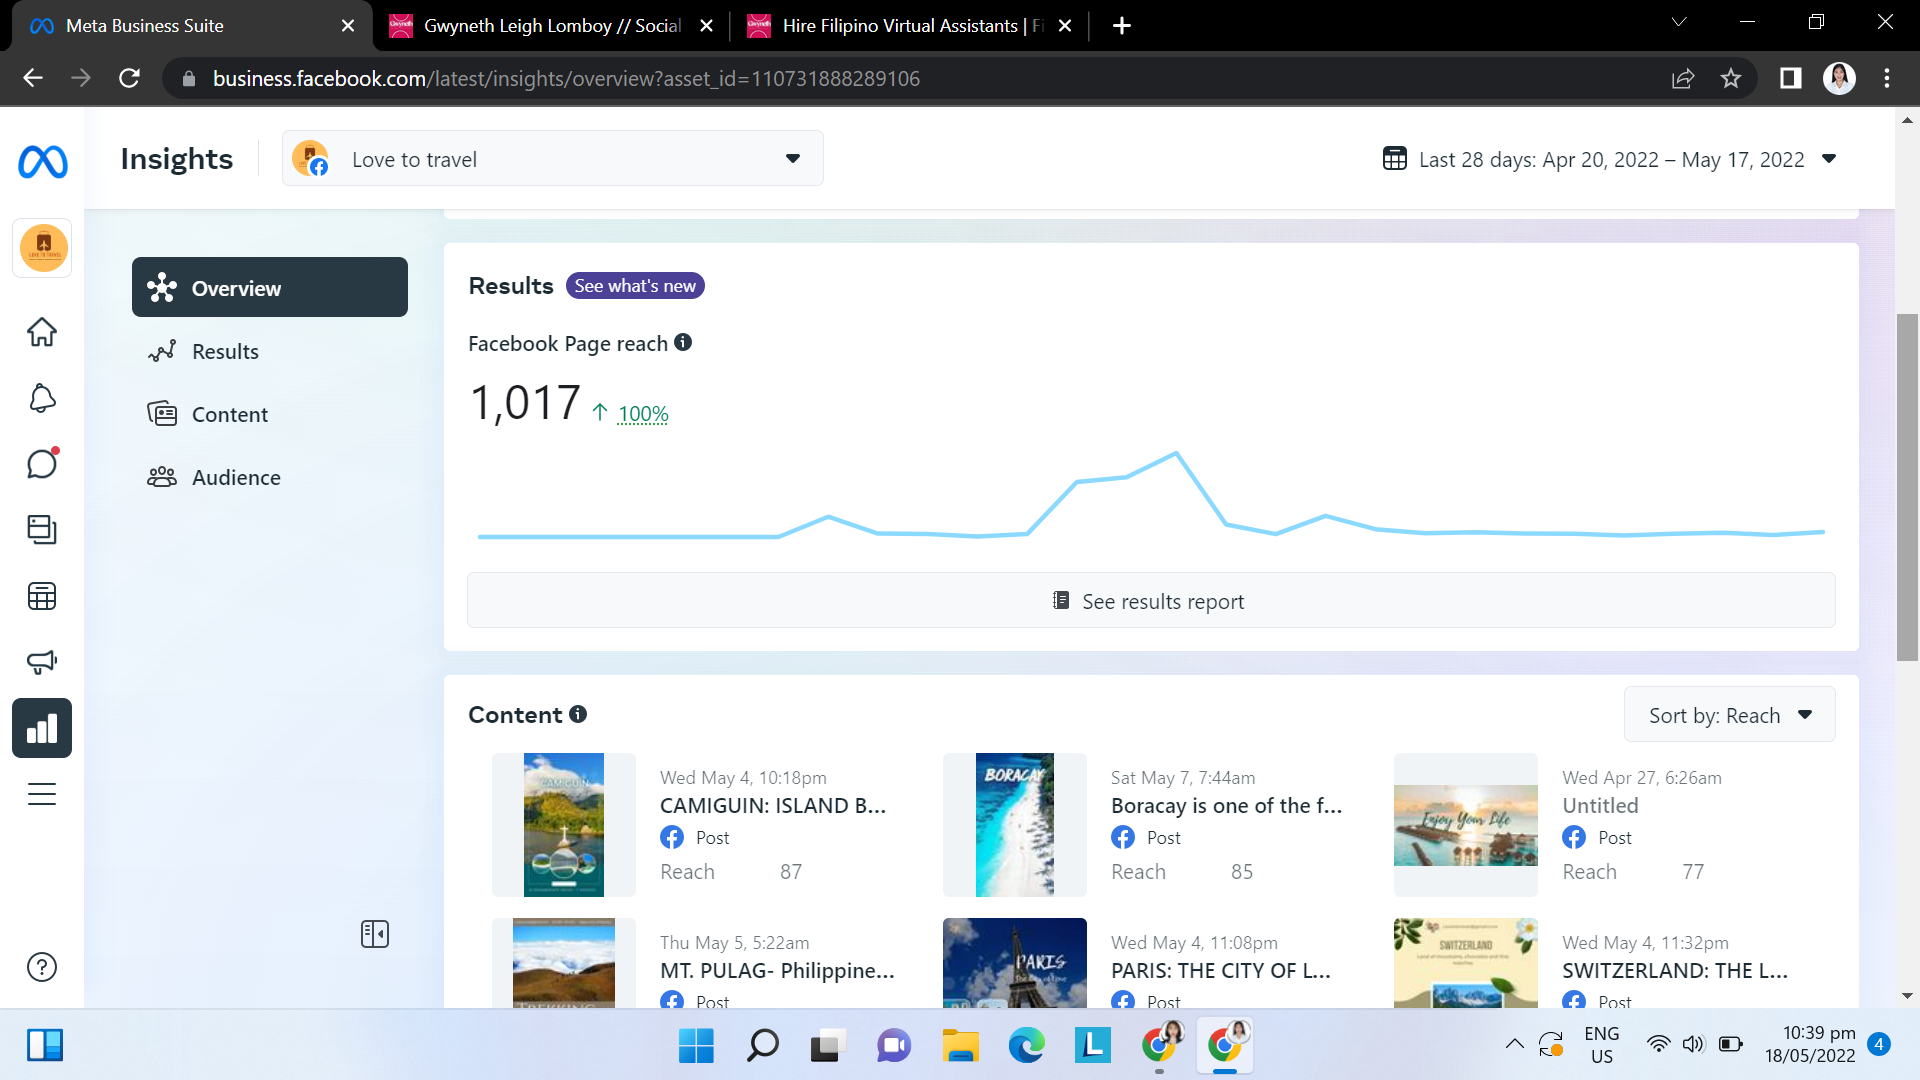The width and height of the screenshot is (1920, 1080).
Task: Select the Content menu item
Action: coord(229,414)
